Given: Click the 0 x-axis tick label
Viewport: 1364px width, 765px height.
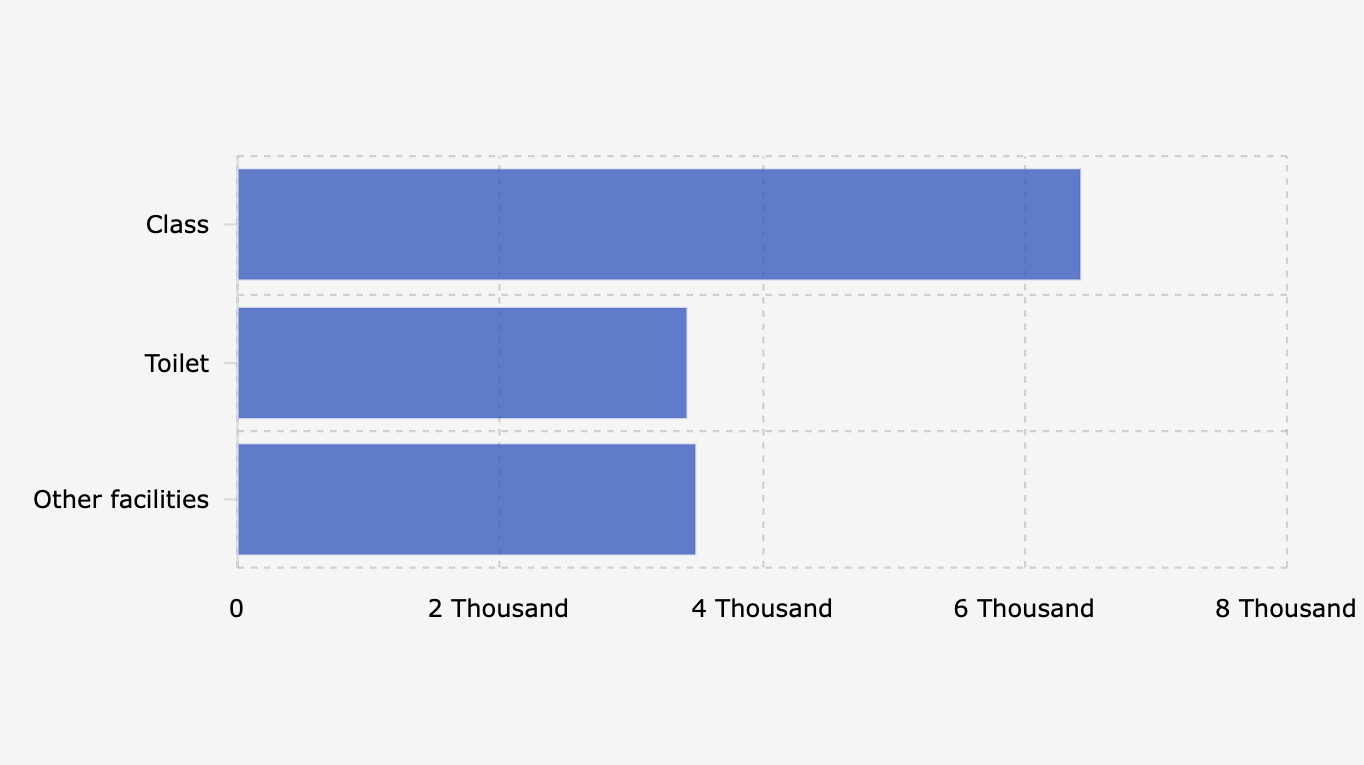Looking at the screenshot, I should point(237,609).
